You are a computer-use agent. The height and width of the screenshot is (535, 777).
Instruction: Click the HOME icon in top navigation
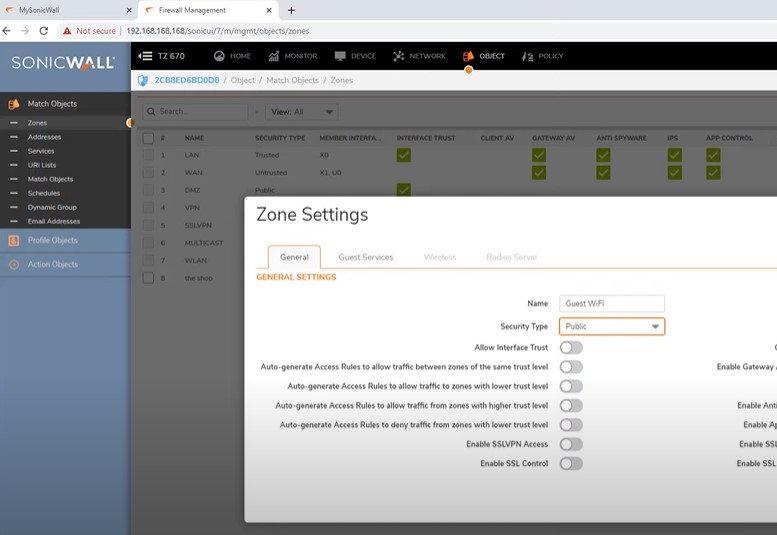pyautogui.click(x=219, y=56)
